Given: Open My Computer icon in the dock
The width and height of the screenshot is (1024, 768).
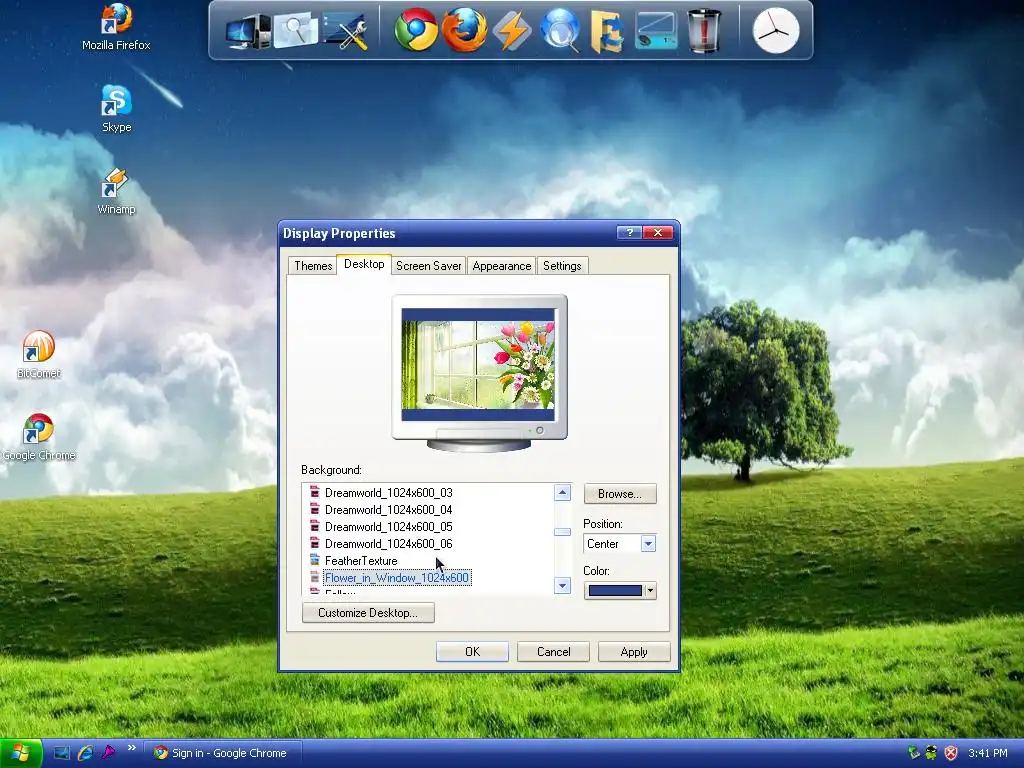Looking at the screenshot, I should (248, 31).
